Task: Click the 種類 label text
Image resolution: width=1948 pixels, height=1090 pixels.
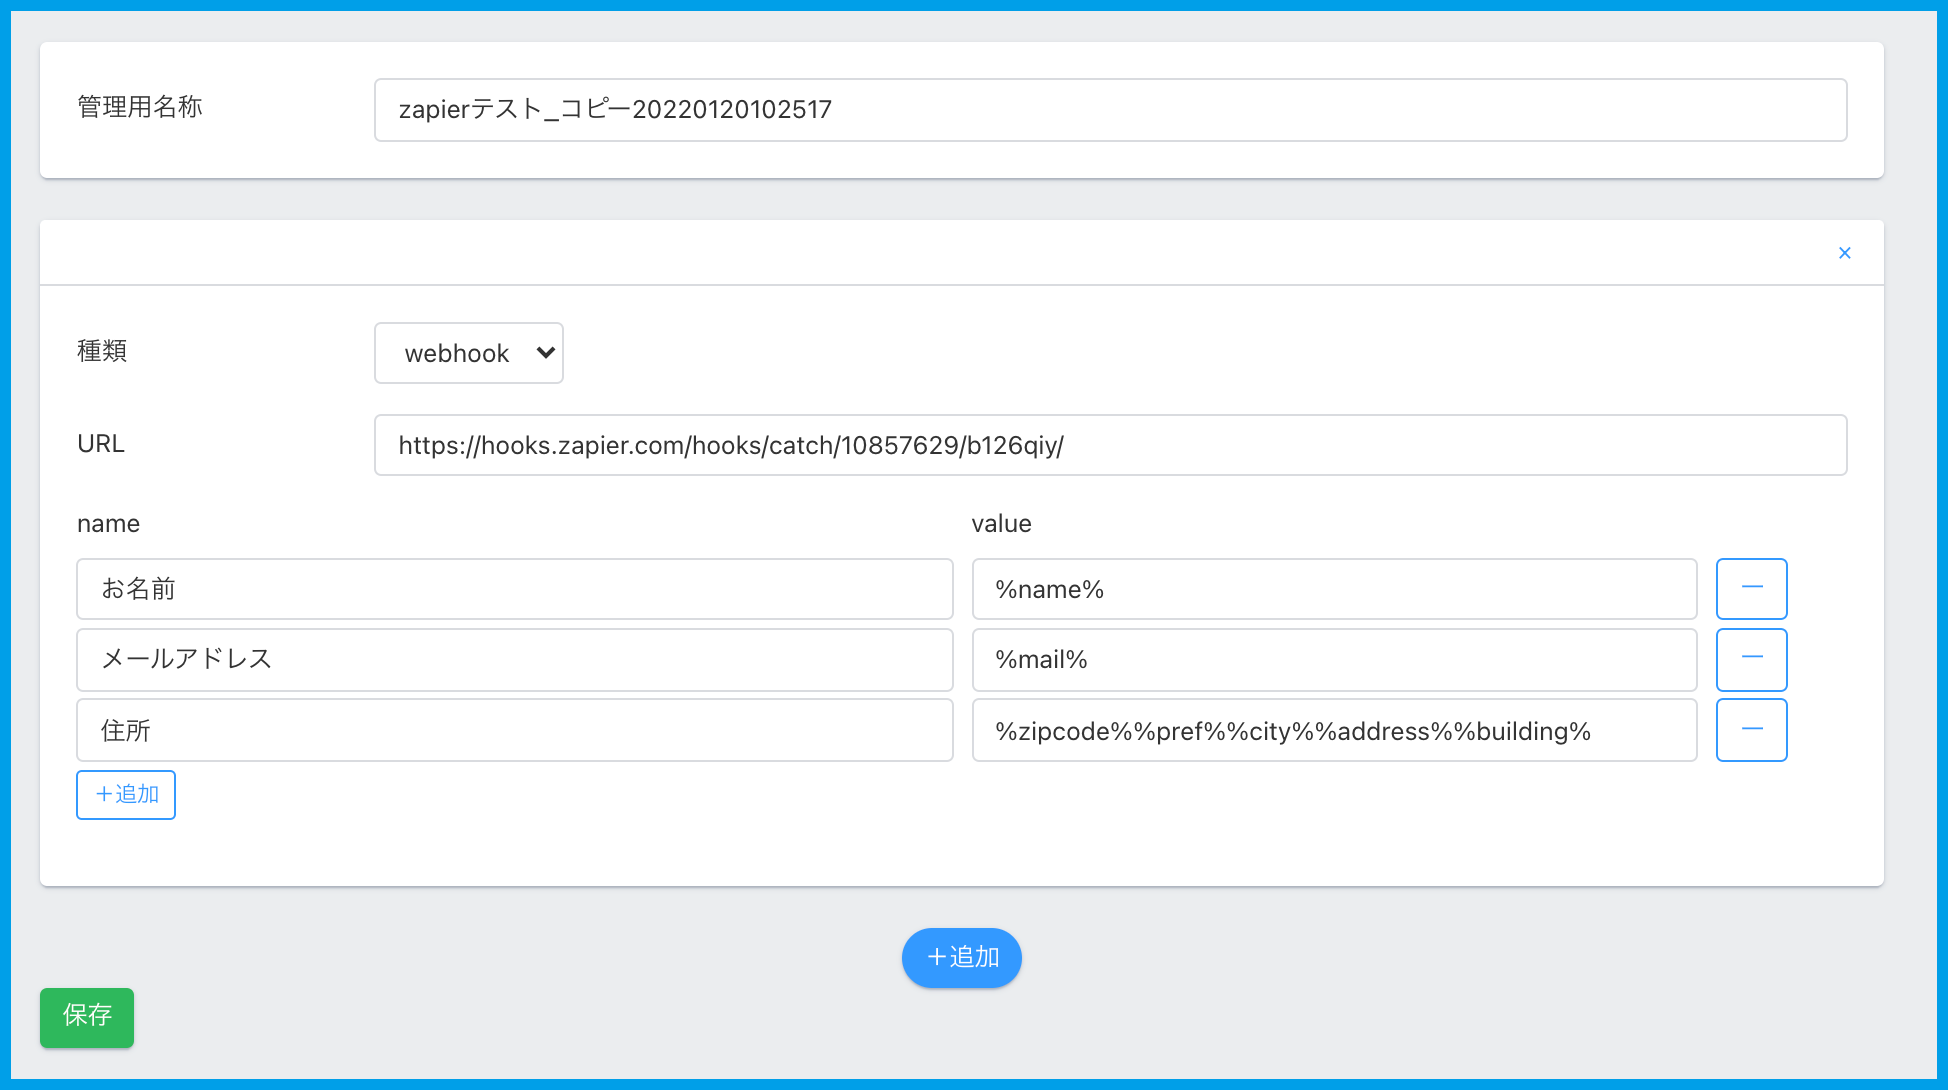Action: pyautogui.click(x=102, y=351)
